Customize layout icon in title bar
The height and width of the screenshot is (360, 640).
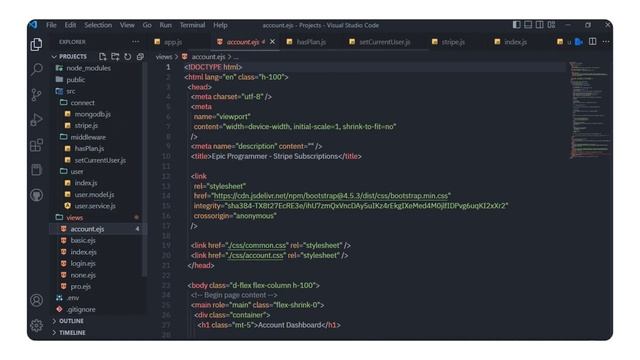click(551, 25)
